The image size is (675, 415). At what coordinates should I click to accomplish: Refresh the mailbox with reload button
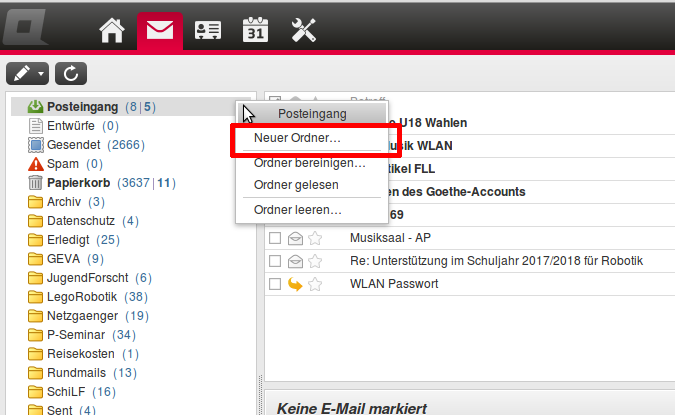pos(71,74)
